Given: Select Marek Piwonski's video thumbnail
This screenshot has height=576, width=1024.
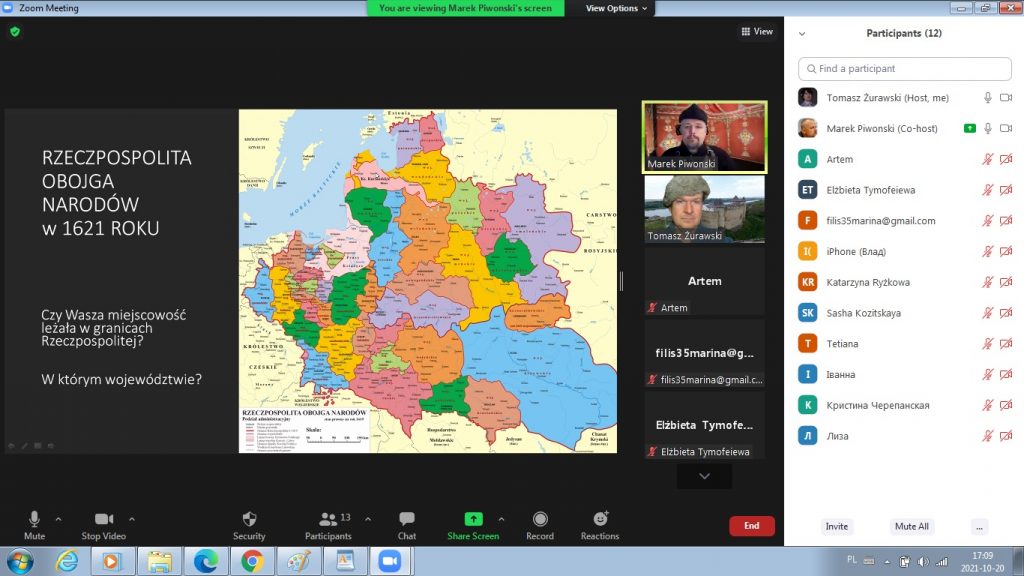Looking at the screenshot, I should click(704, 136).
